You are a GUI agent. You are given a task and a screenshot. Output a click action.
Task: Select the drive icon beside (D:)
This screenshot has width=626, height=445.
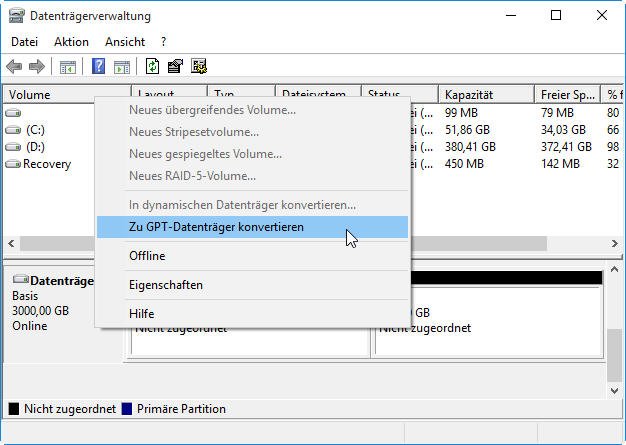13,147
